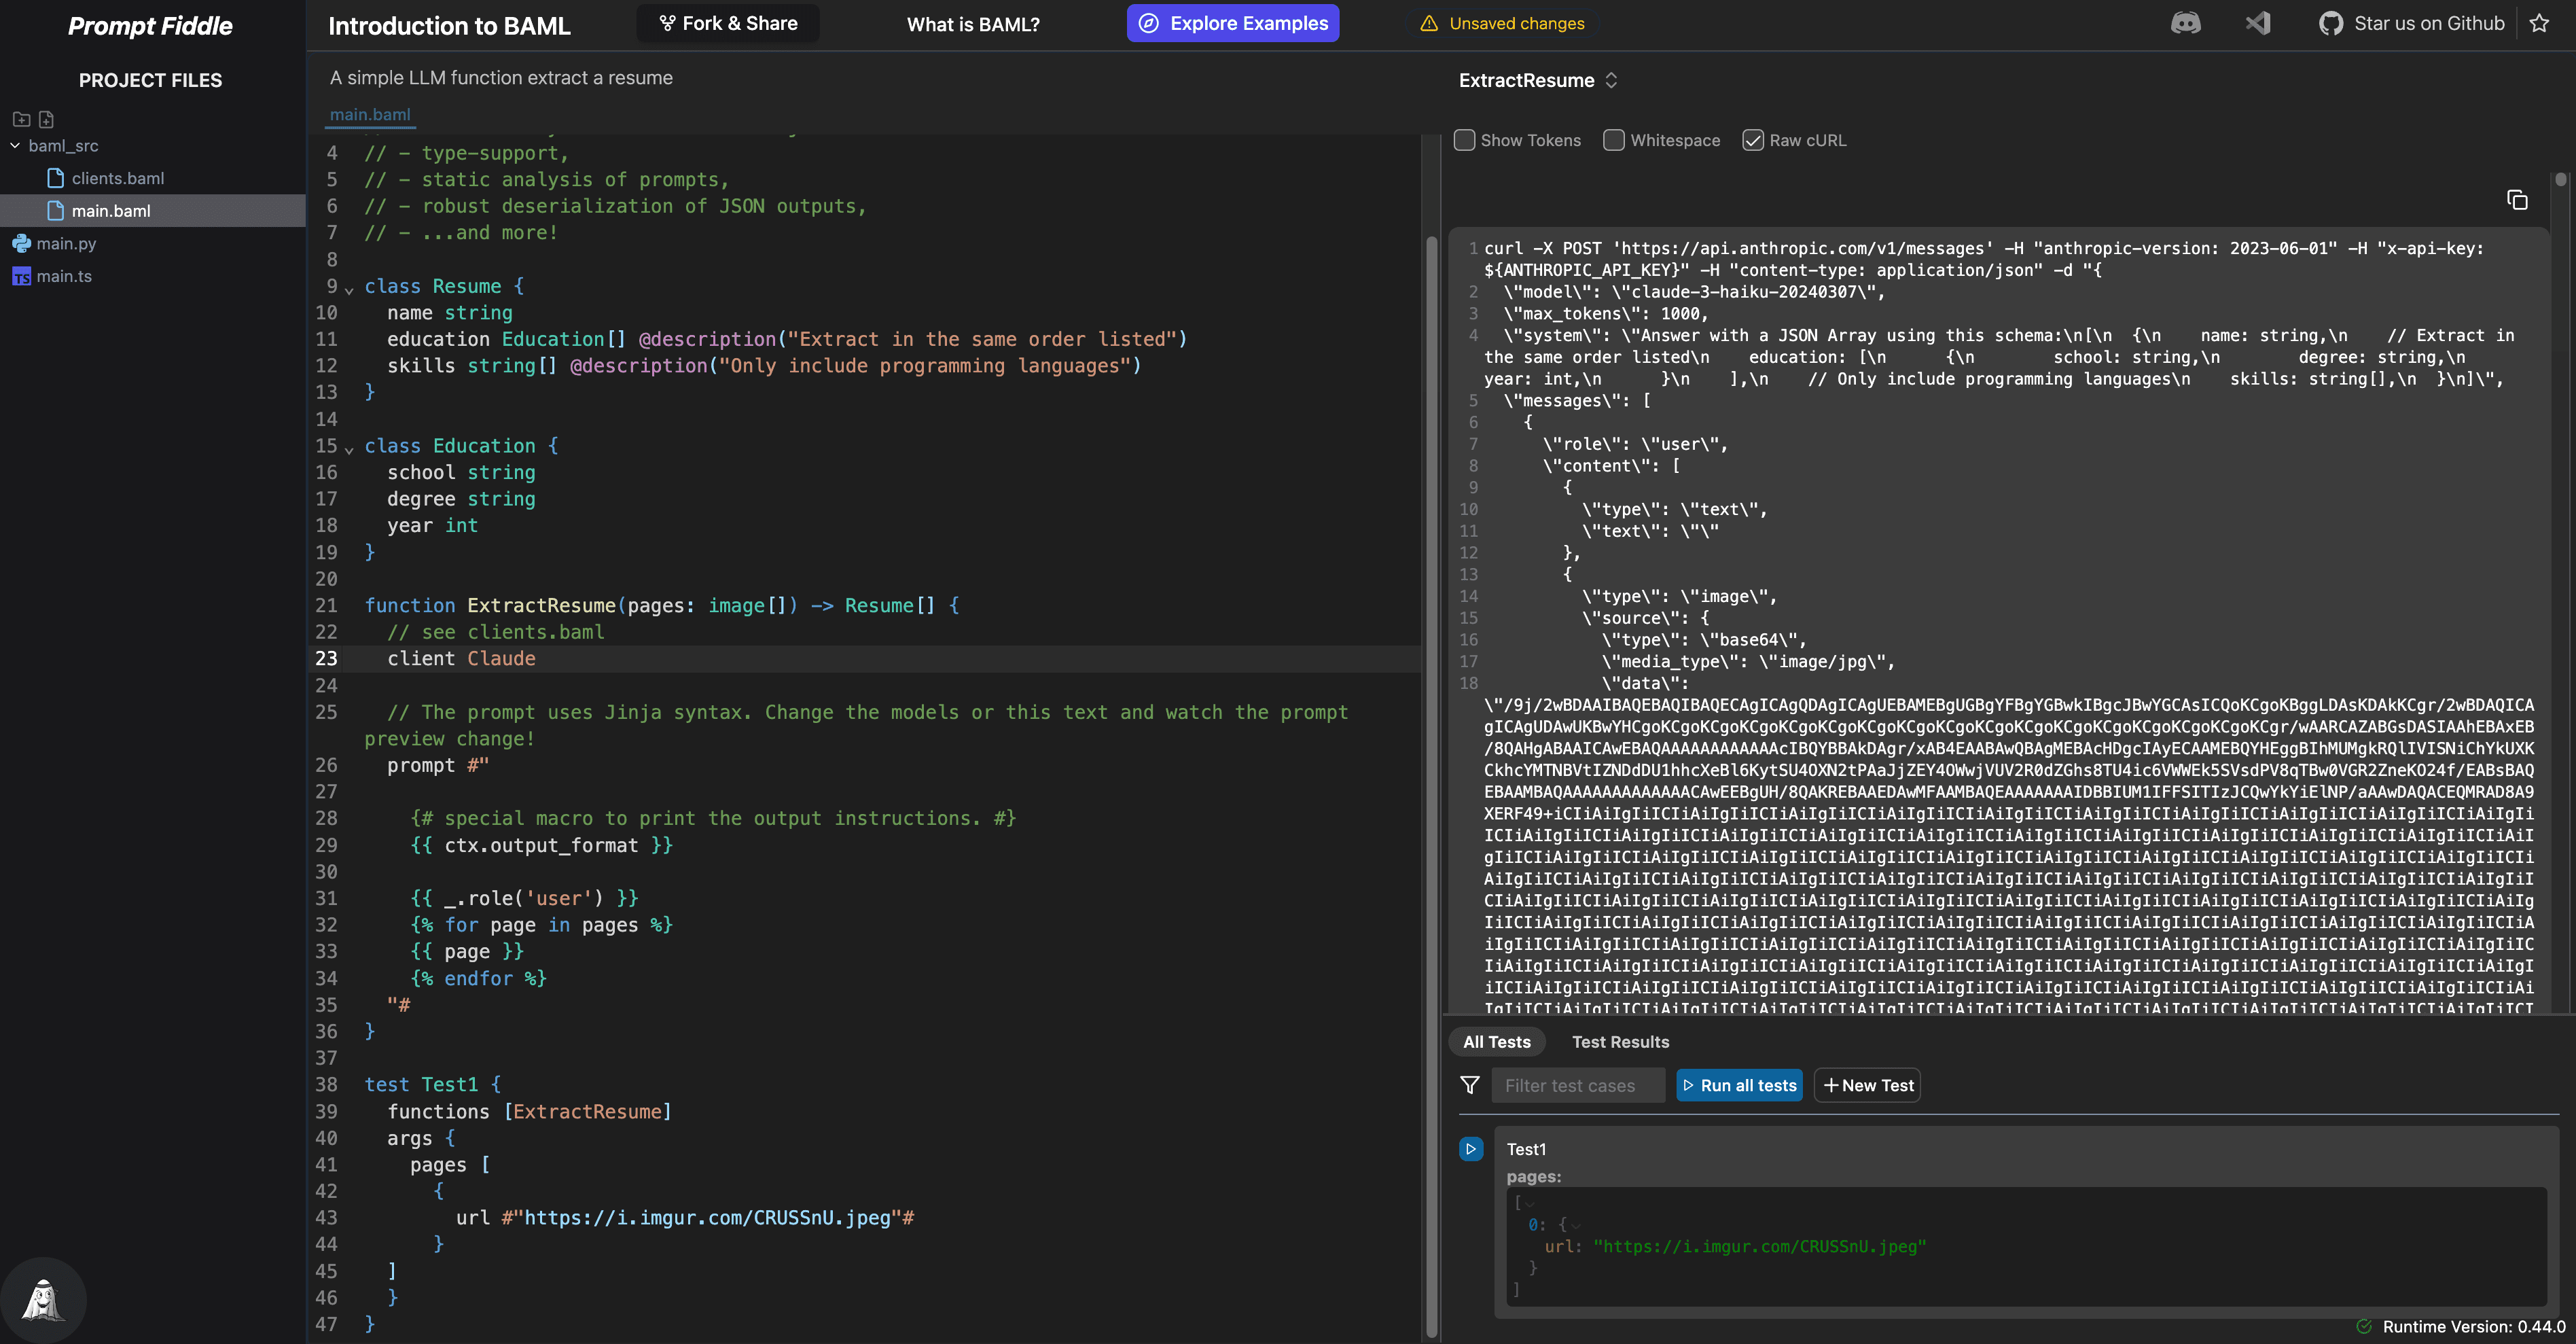Enable the Show Tokens checkbox
This screenshot has width=2576, height=1344.
pos(1464,140)
